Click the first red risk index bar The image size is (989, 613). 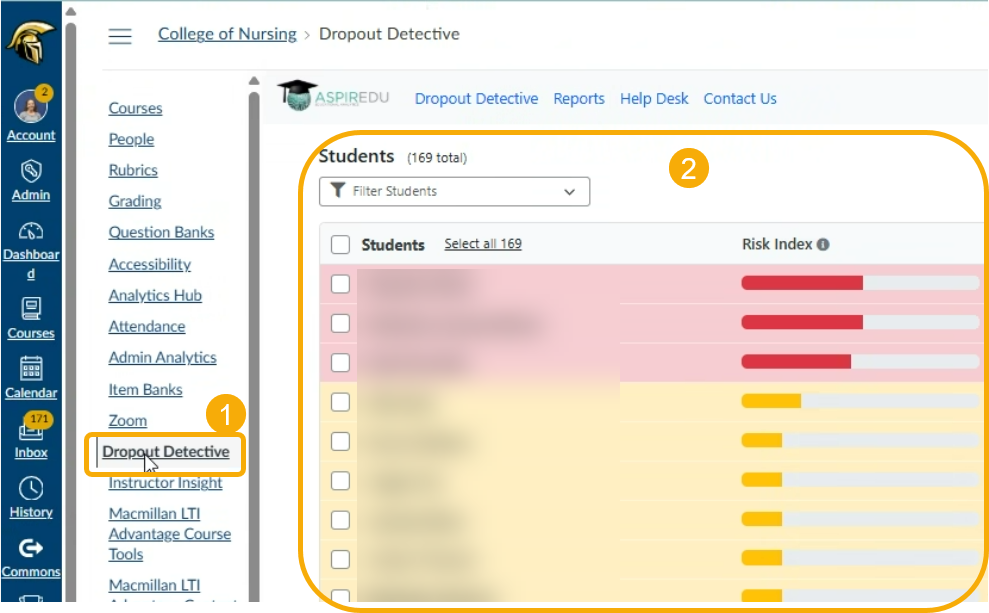pyautogui.click(x=860, y=283)
